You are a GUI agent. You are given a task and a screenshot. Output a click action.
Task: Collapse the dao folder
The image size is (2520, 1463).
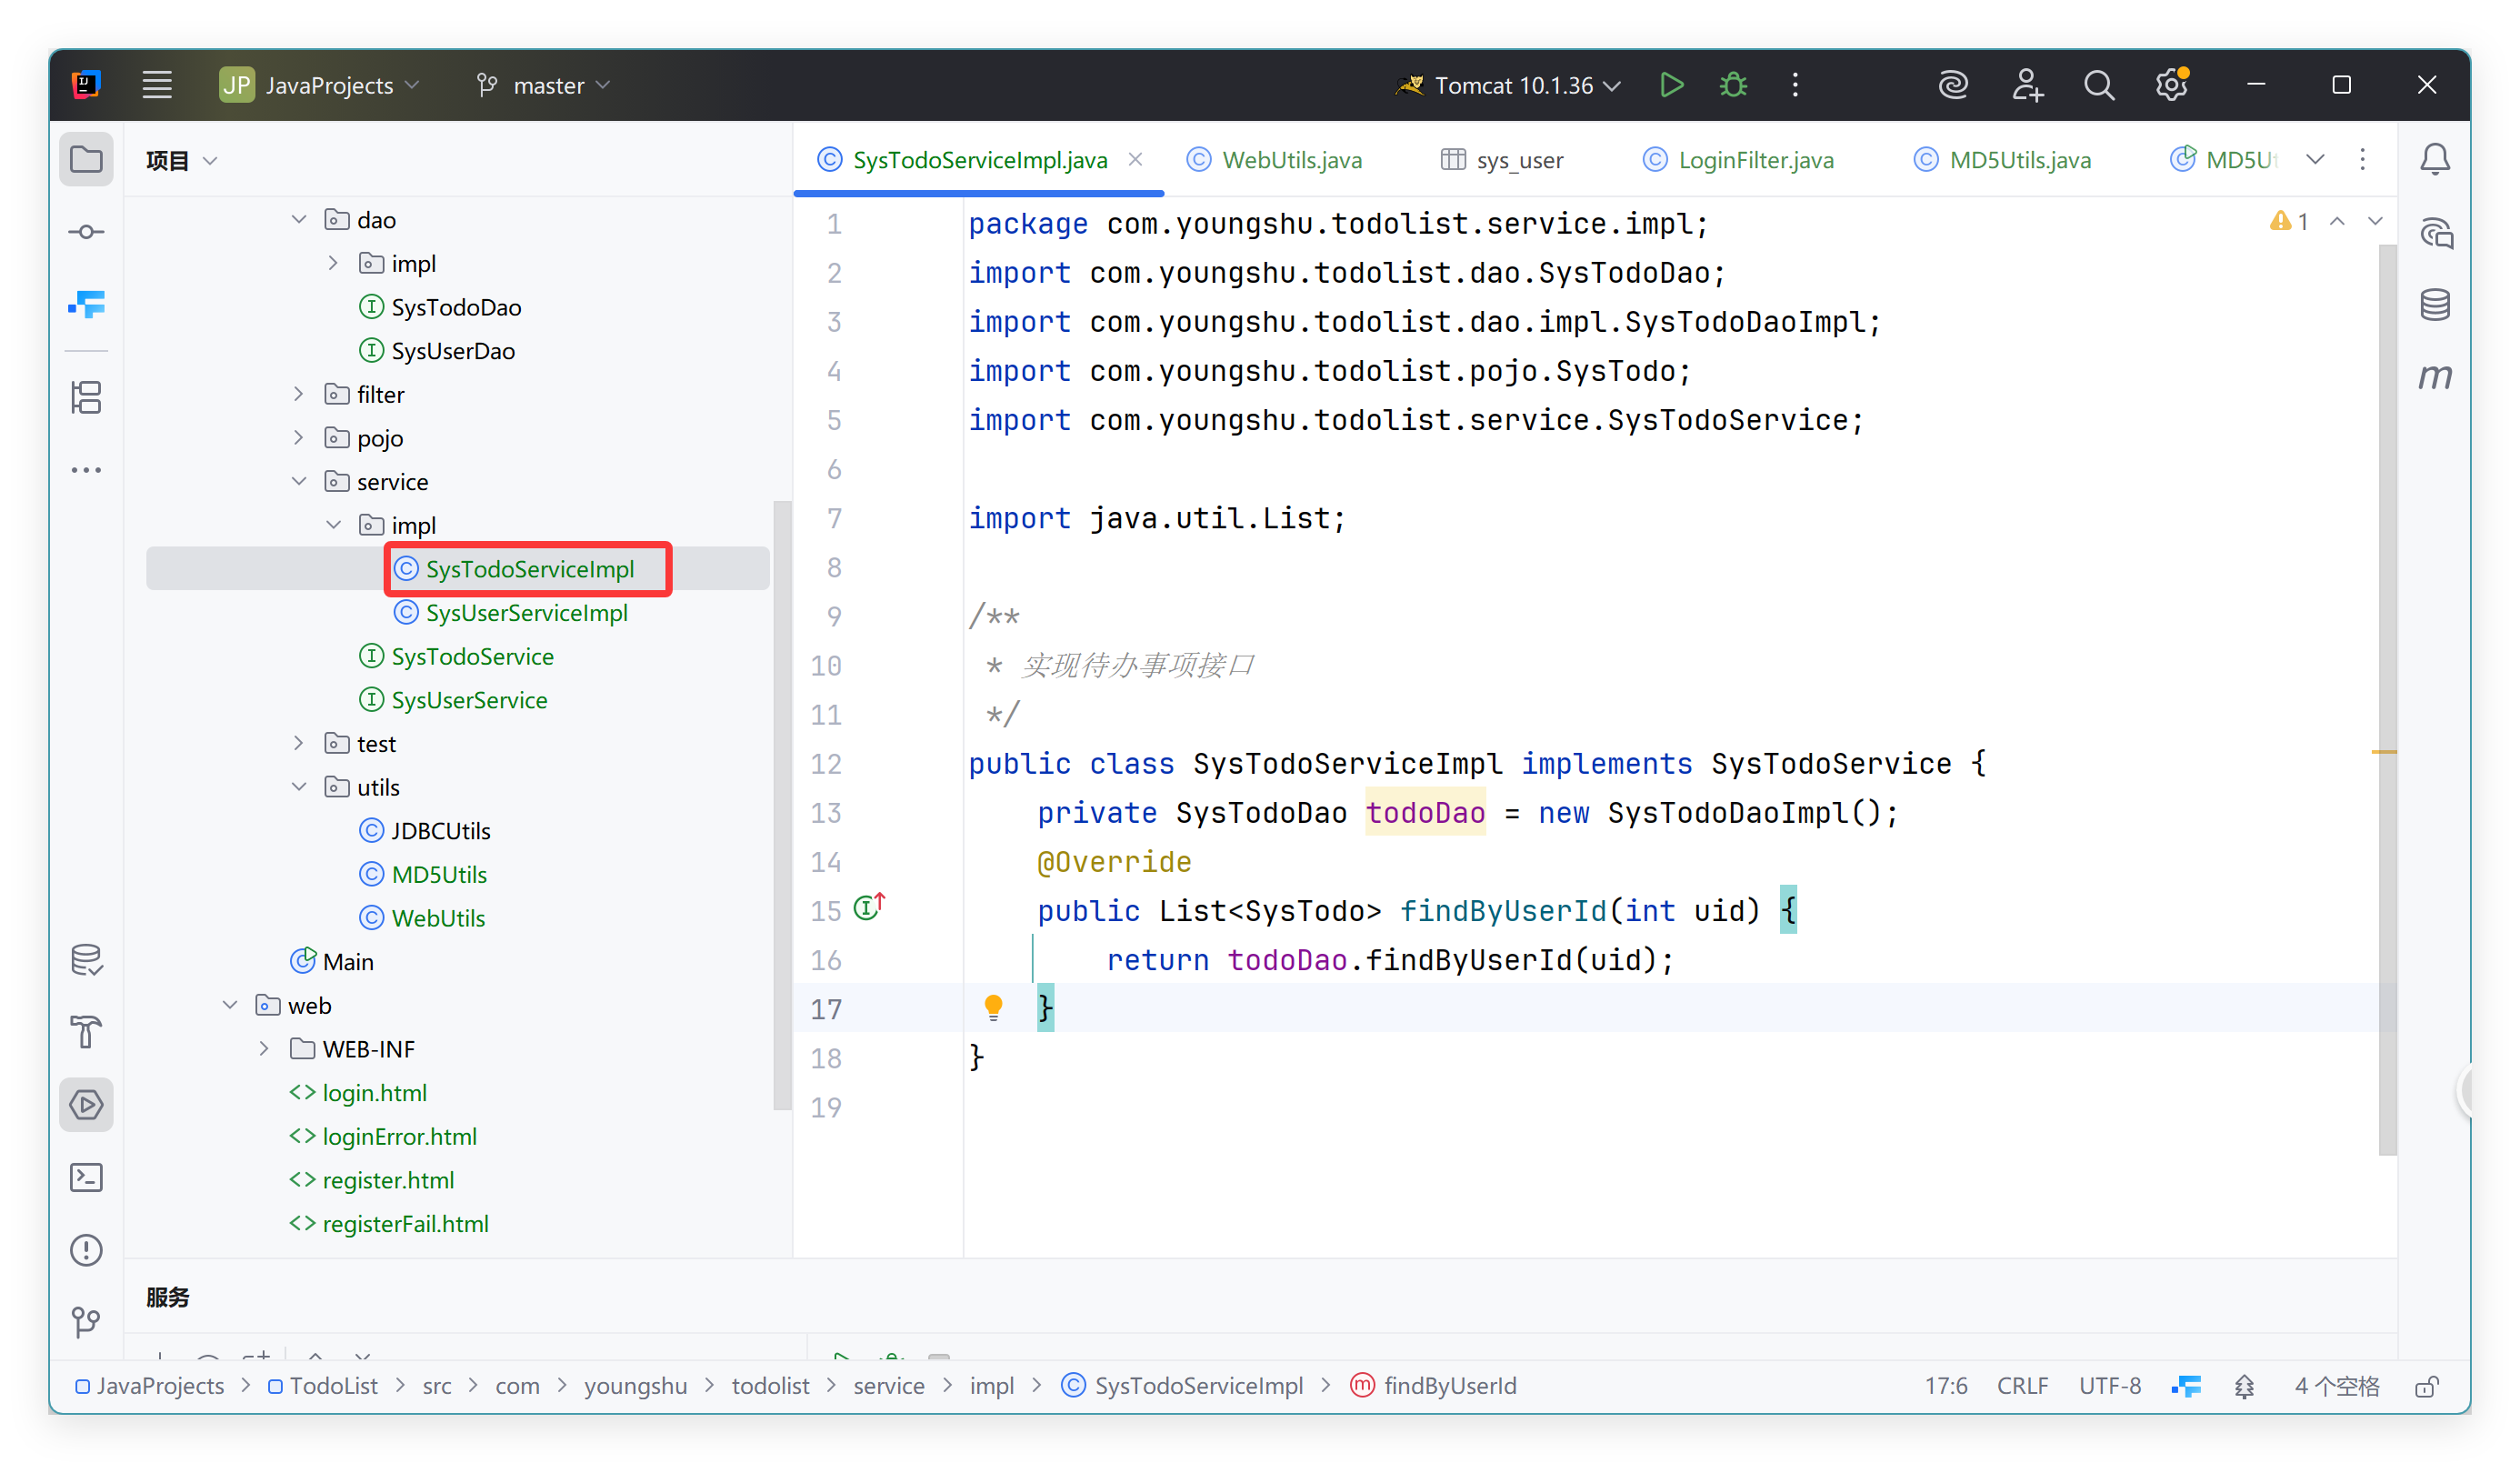point(299,219)
